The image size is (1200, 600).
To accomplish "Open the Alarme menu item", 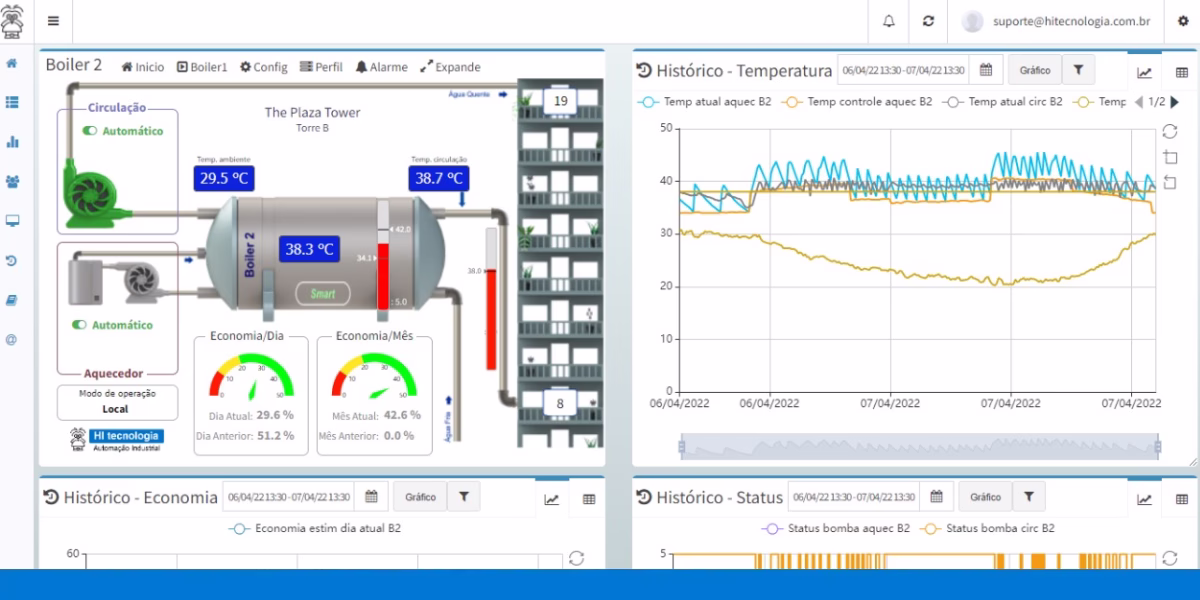I will 382,67.
